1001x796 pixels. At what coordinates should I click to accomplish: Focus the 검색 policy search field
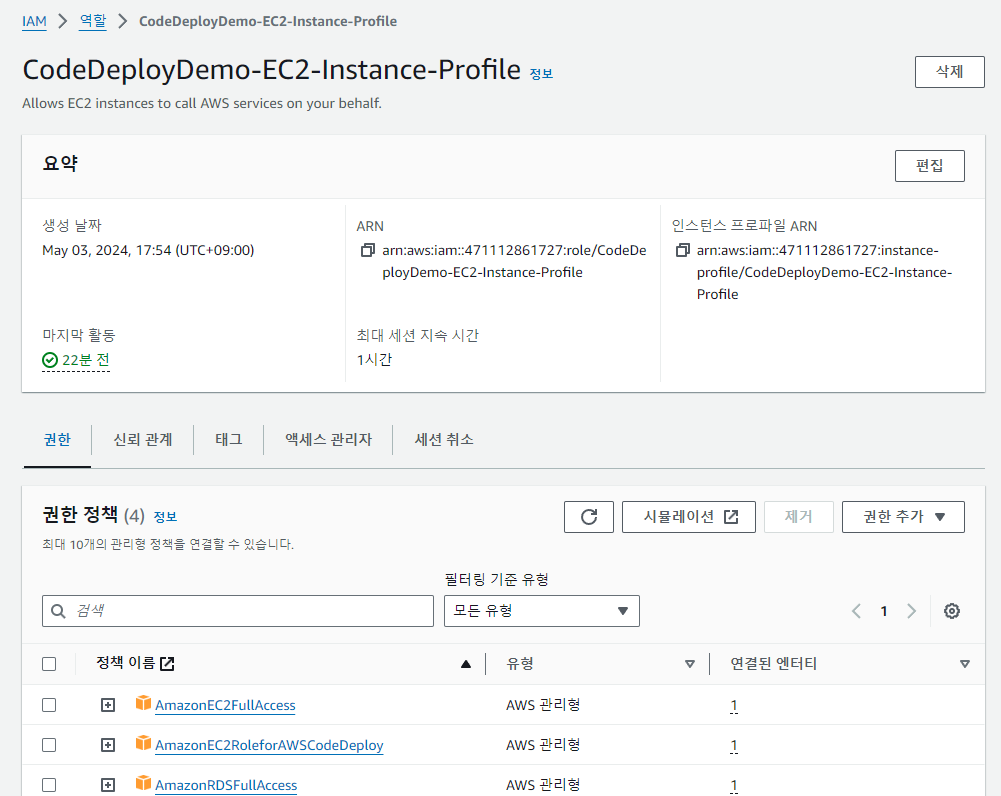click(237, 611)
